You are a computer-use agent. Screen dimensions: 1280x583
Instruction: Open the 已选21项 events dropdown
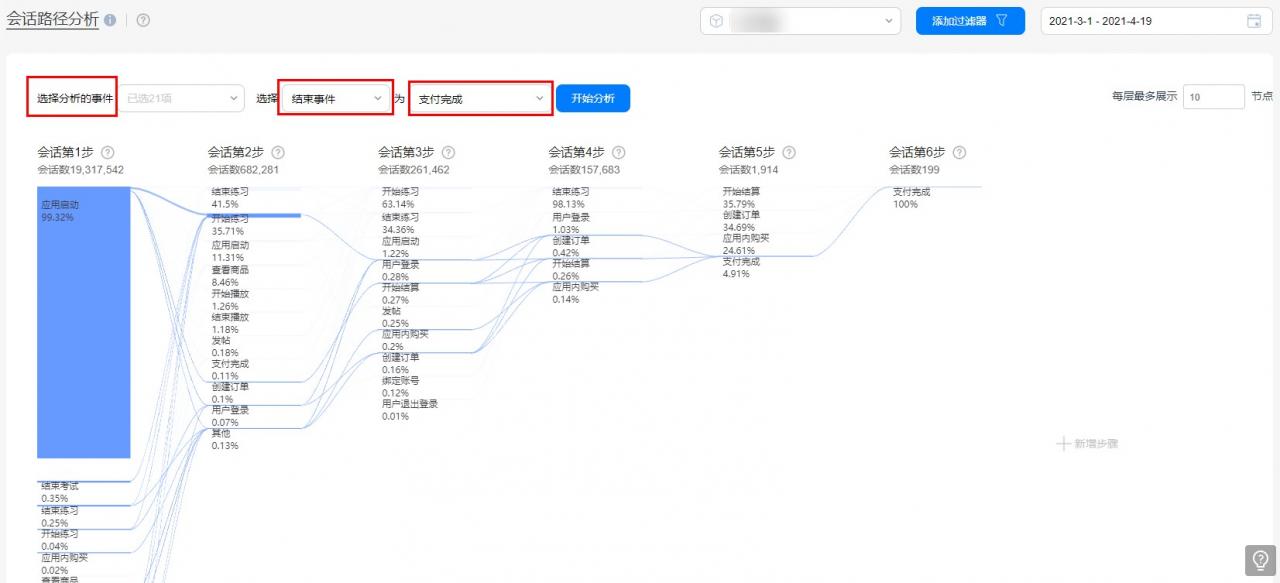click(x=180, y=98)
